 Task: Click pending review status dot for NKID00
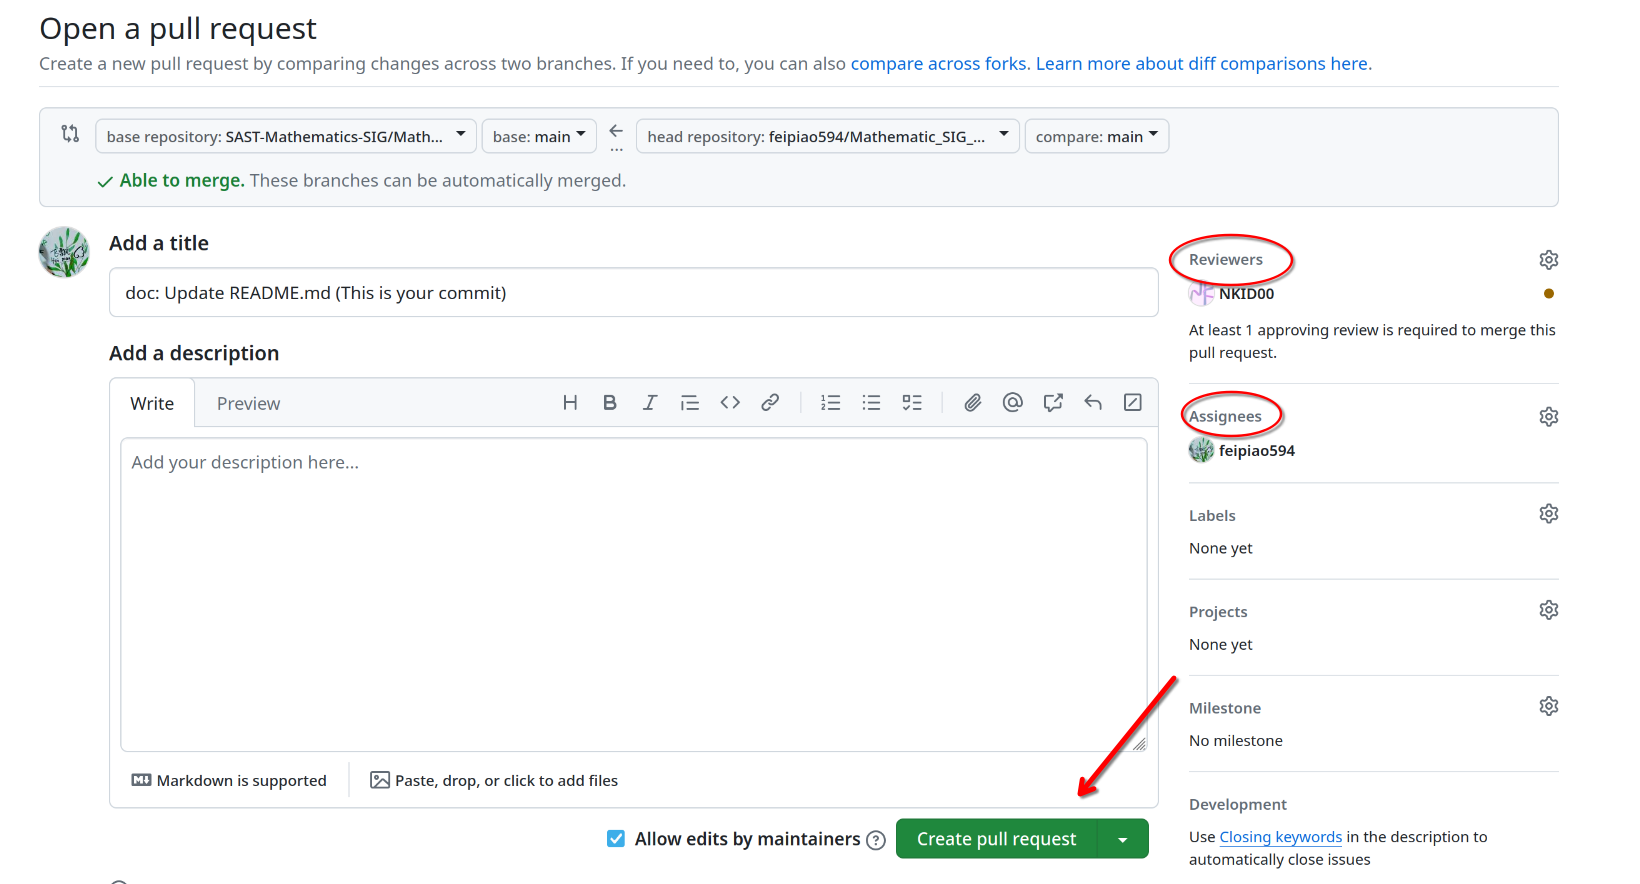1549,294
